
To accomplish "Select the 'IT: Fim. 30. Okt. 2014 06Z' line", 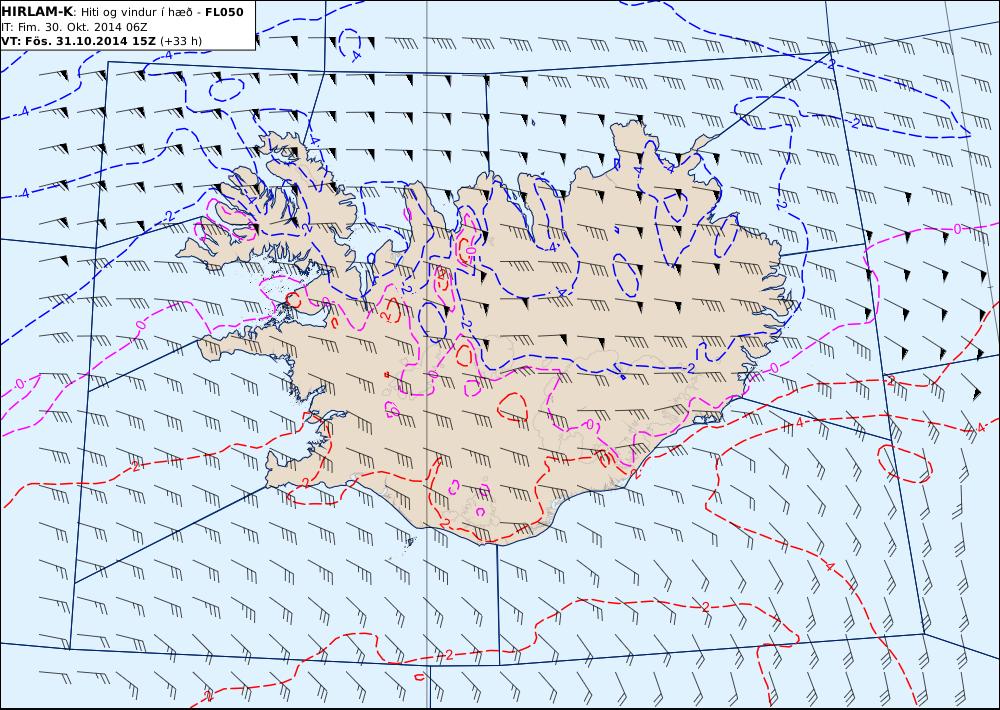I will [74, 27].
